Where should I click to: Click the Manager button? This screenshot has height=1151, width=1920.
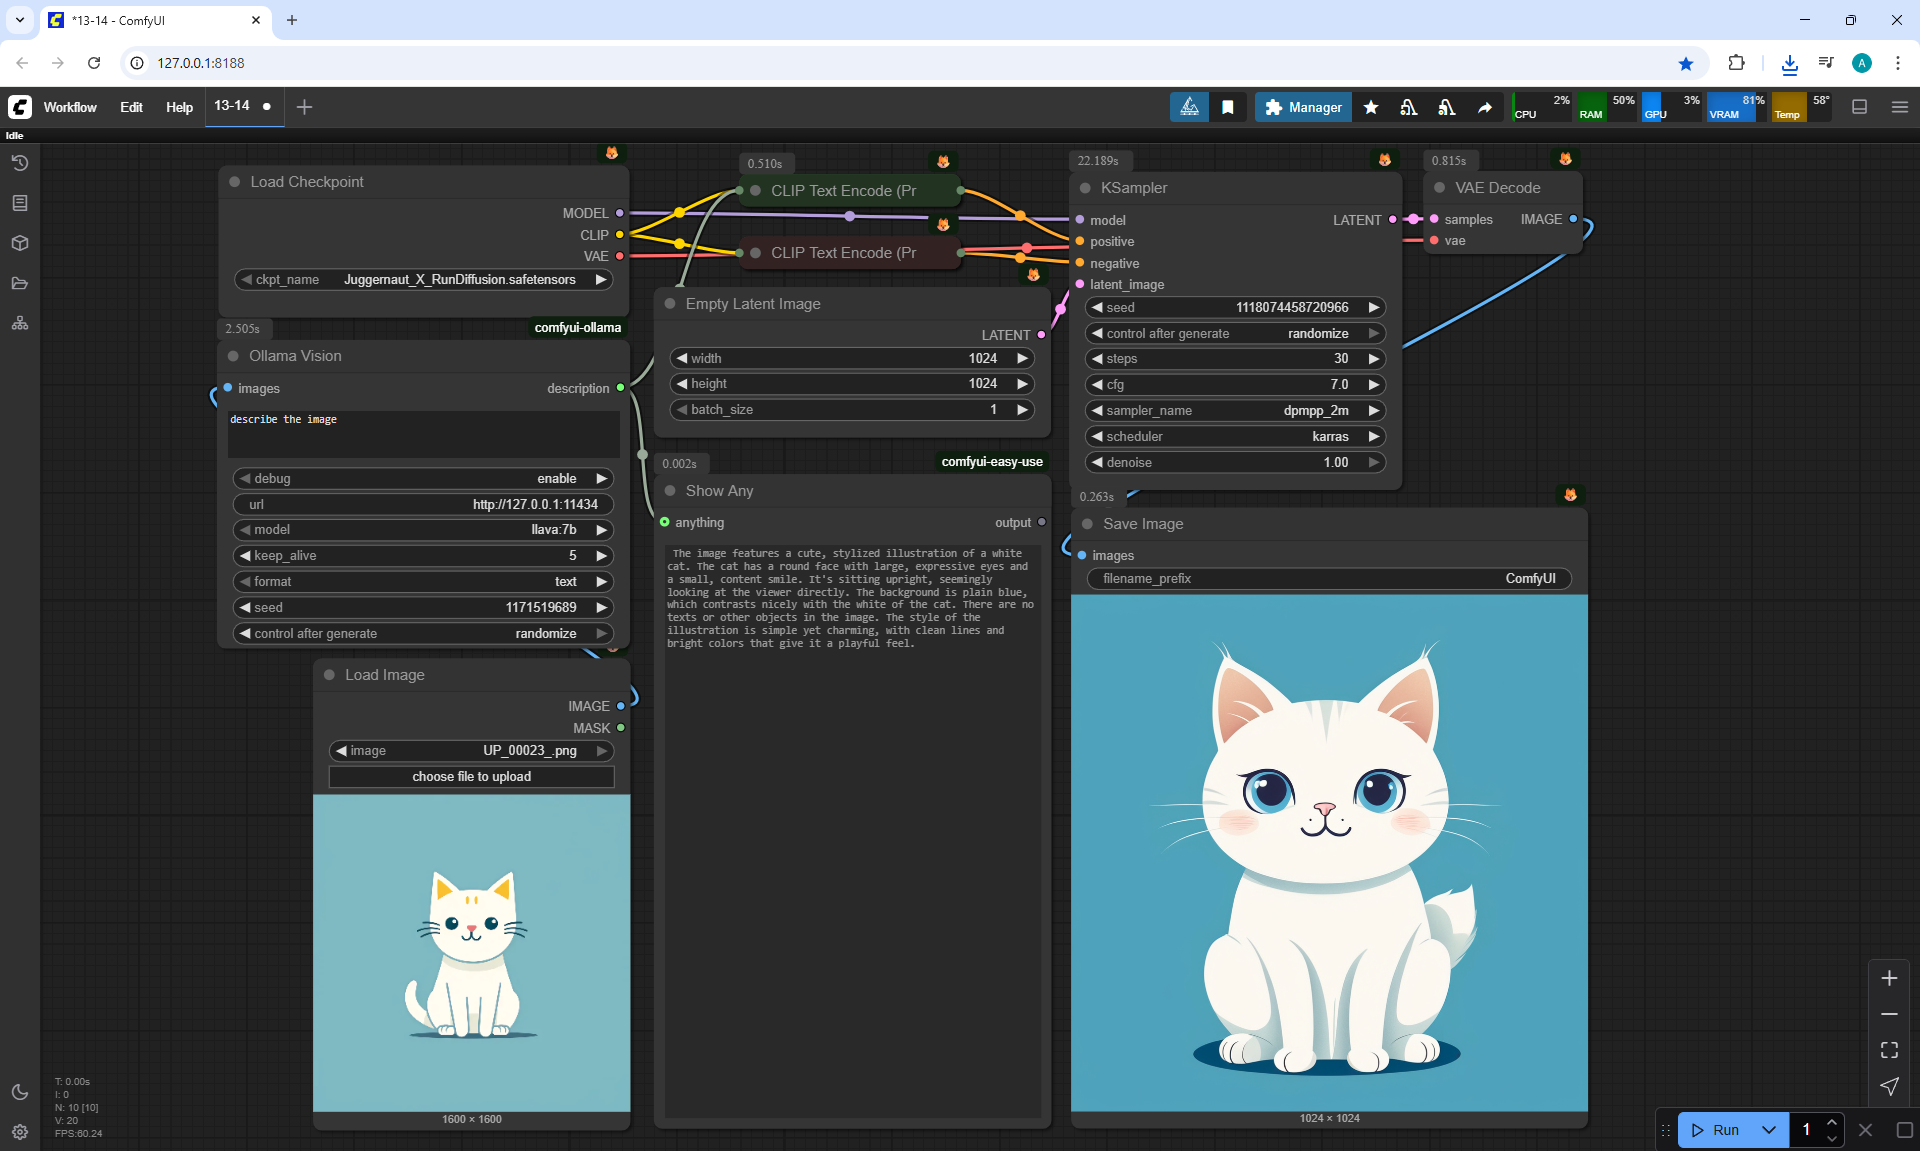point(1303,107)
